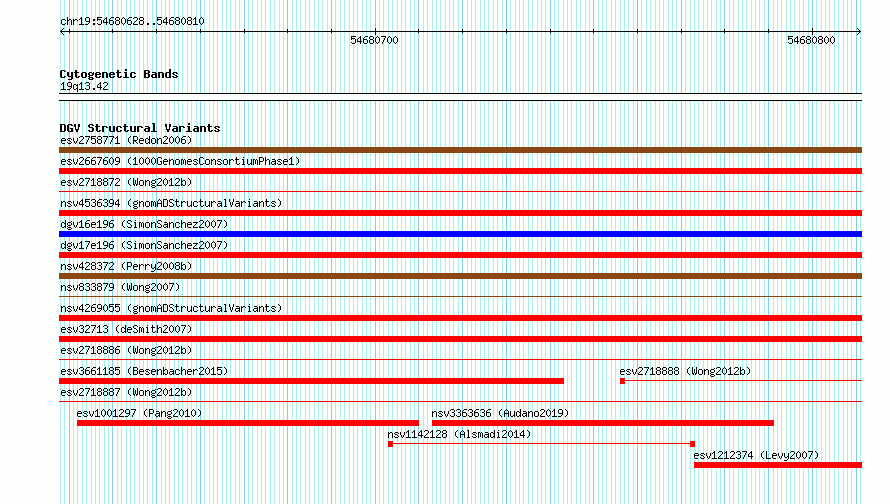Click the blue bar of dgv16e196
This screenshot has height=504, width=890.
460,234
